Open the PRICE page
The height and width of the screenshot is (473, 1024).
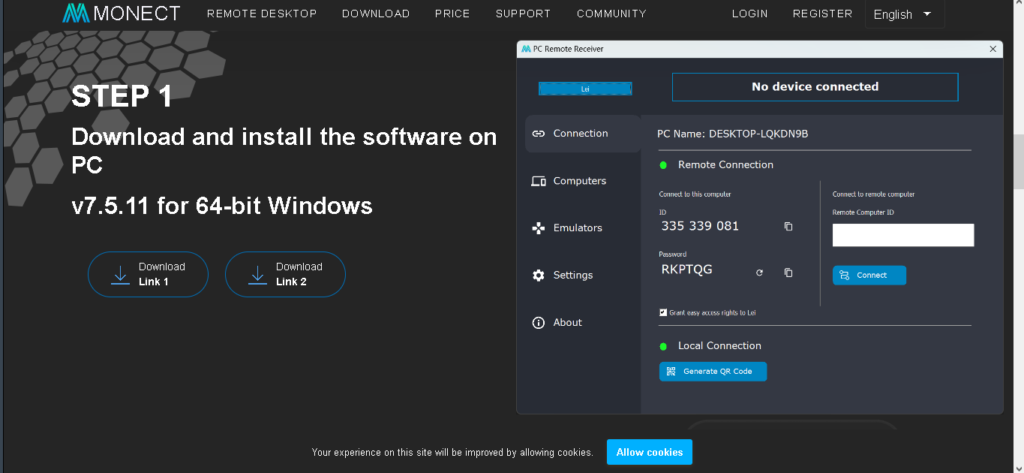click(x=453, y=14)
